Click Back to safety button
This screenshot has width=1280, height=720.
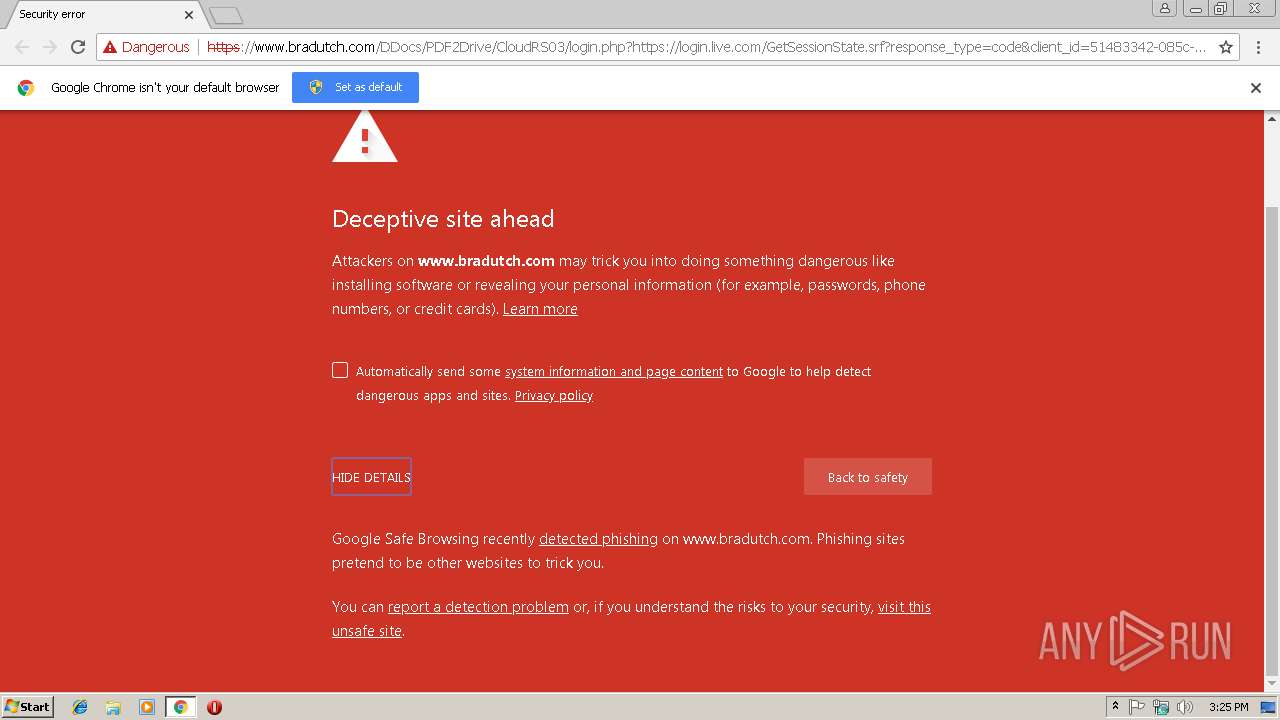(868, 477)
